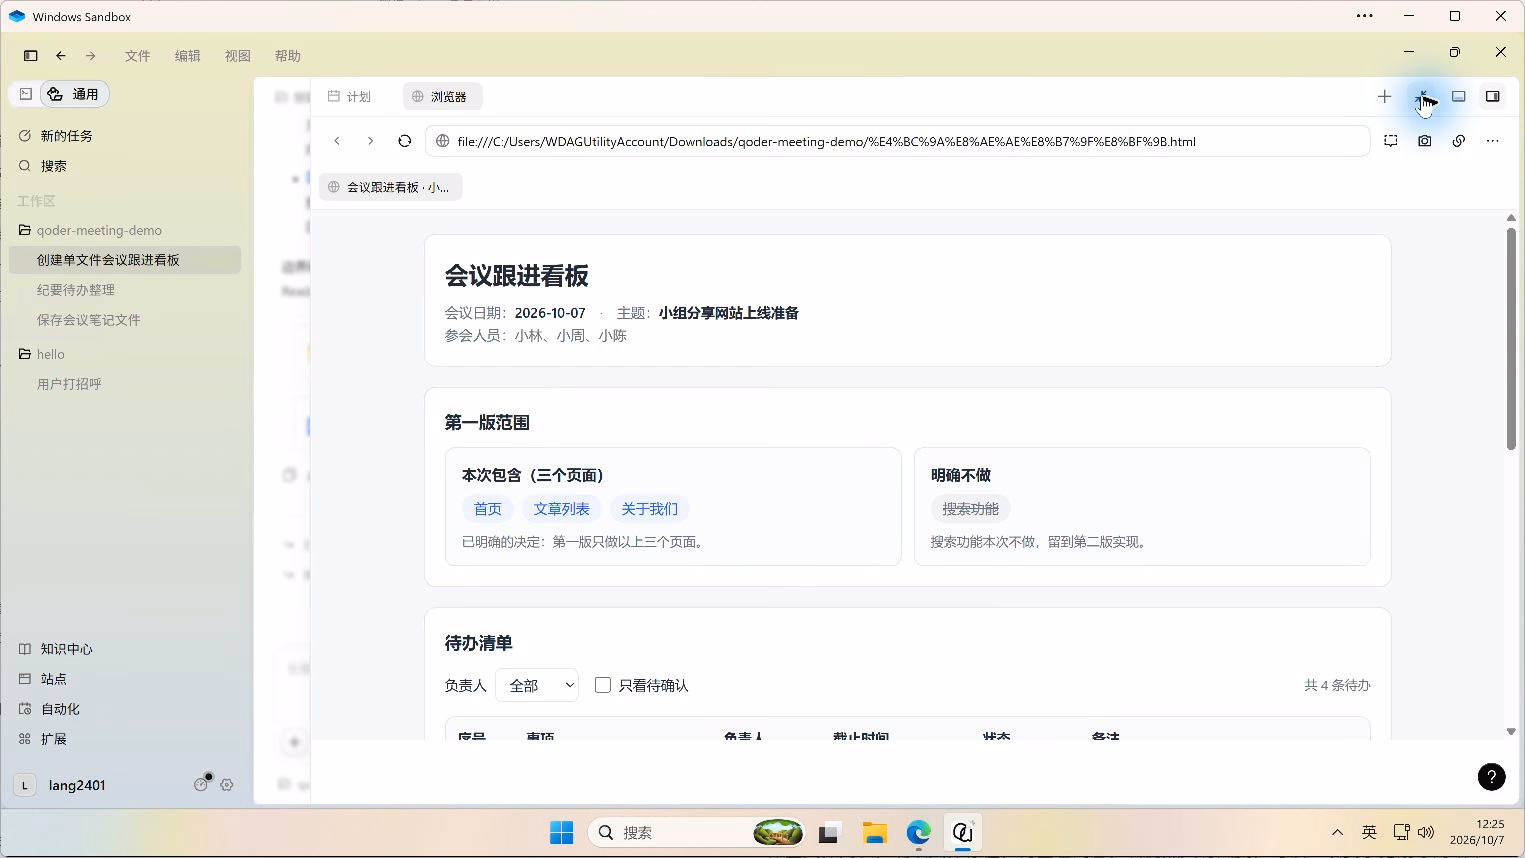Go back with the top-bar left arrow

point(61,56)
